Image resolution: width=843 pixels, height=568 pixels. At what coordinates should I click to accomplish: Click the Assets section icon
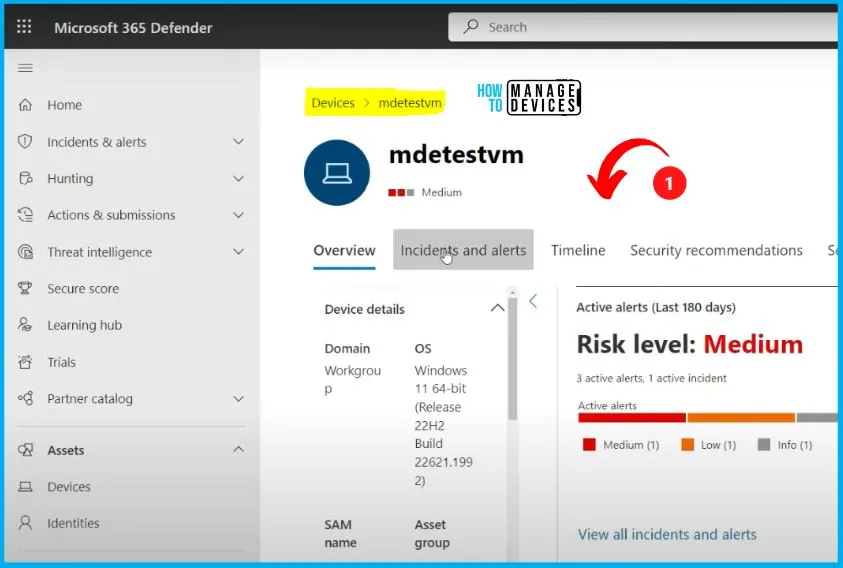pyautogui.click(x=25, y=450)
